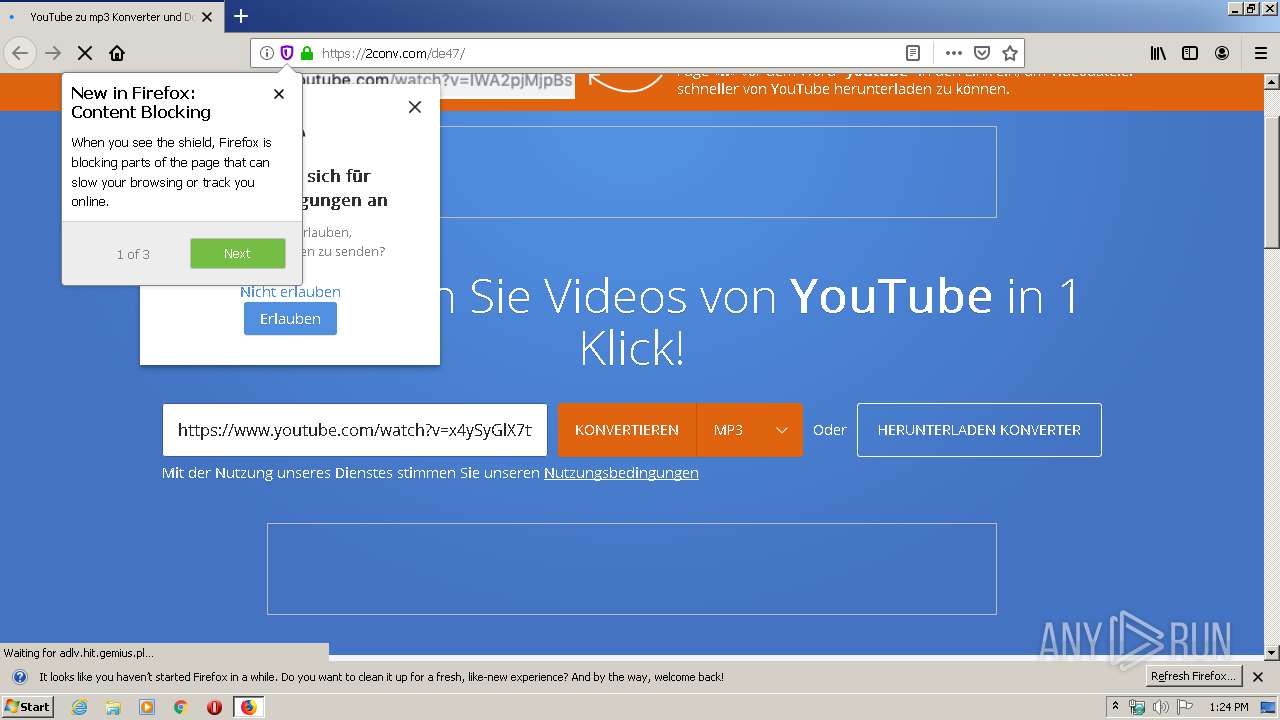The image size is (1280, 720).
Task: Click the green secure connection padlock
Action: point(307,53)
